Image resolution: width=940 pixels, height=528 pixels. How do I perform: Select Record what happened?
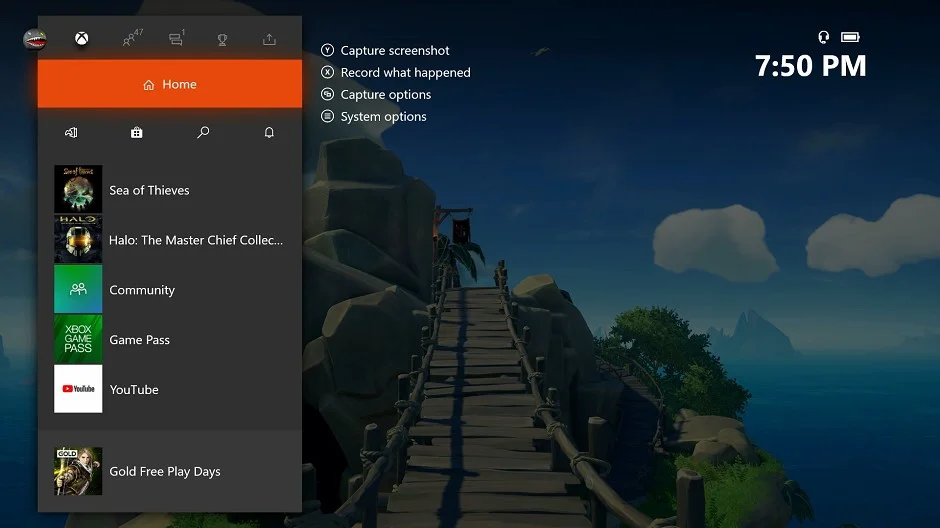coord(405,73)
